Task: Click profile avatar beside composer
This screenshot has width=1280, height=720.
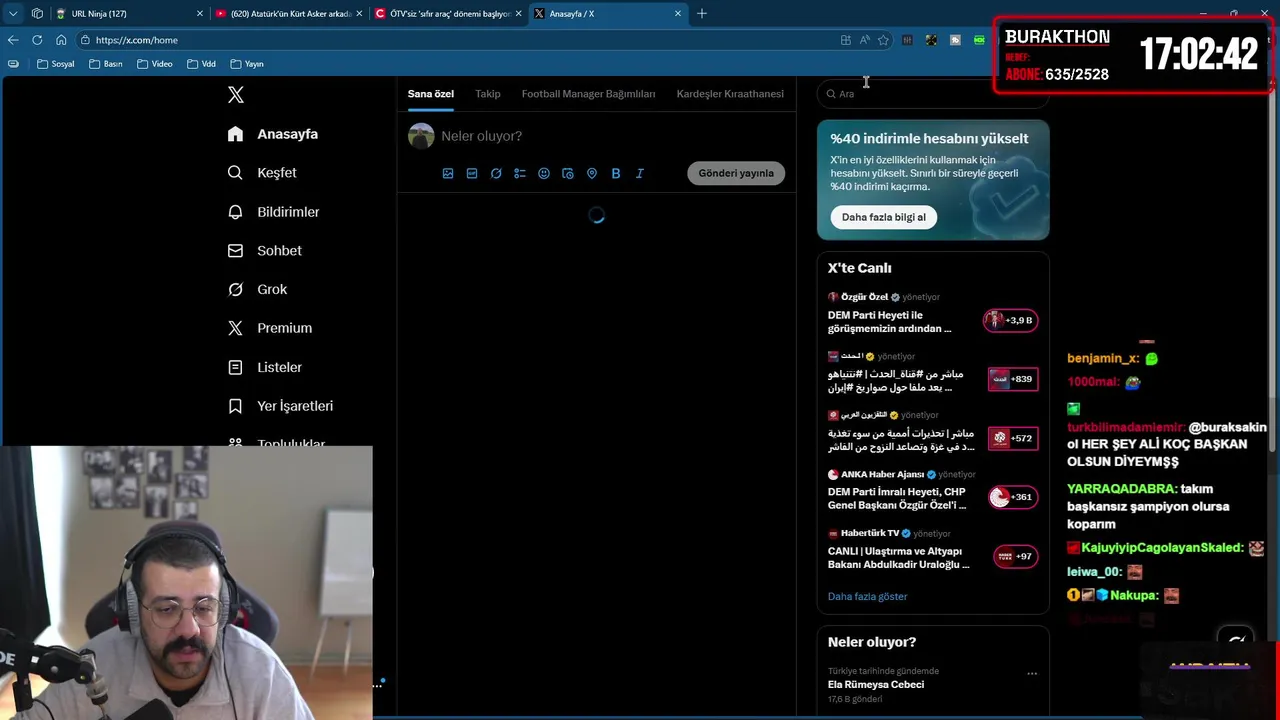Action: [x=421, y=136]
